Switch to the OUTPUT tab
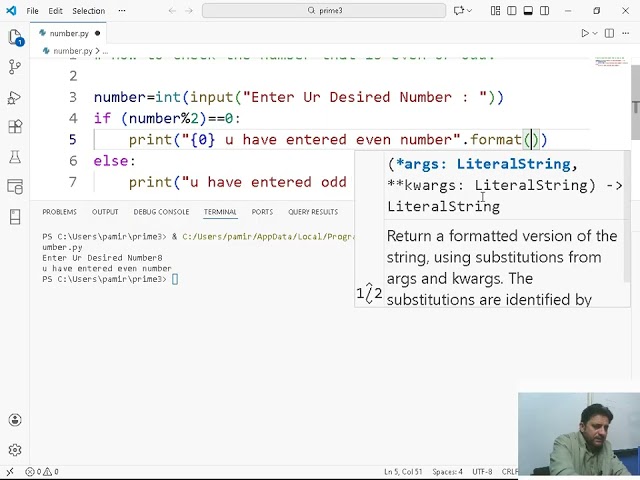Screen dimensions: 640x480 pyautogui.click(x=105, y=212)
